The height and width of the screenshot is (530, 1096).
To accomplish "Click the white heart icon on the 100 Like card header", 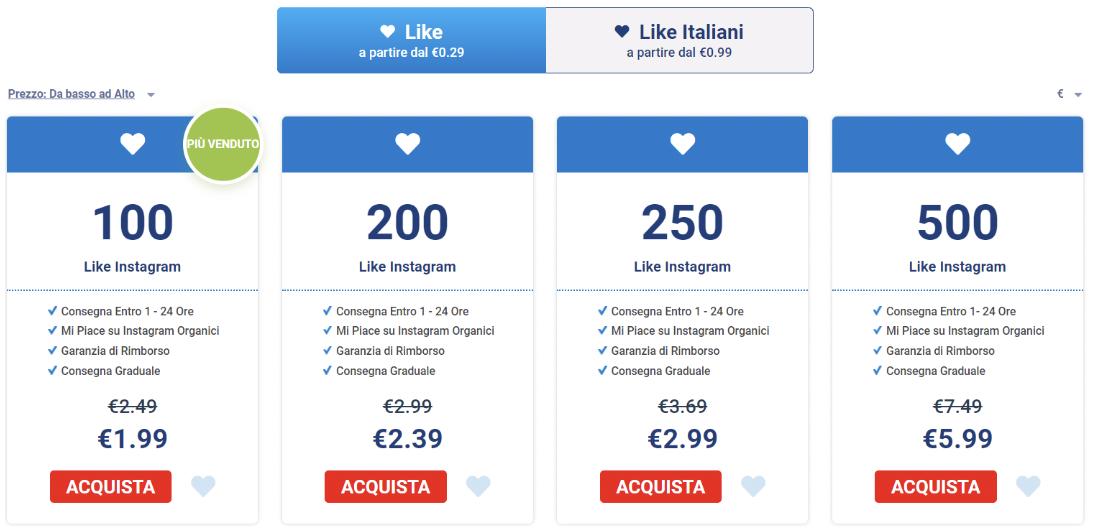I will click(132, 144).
